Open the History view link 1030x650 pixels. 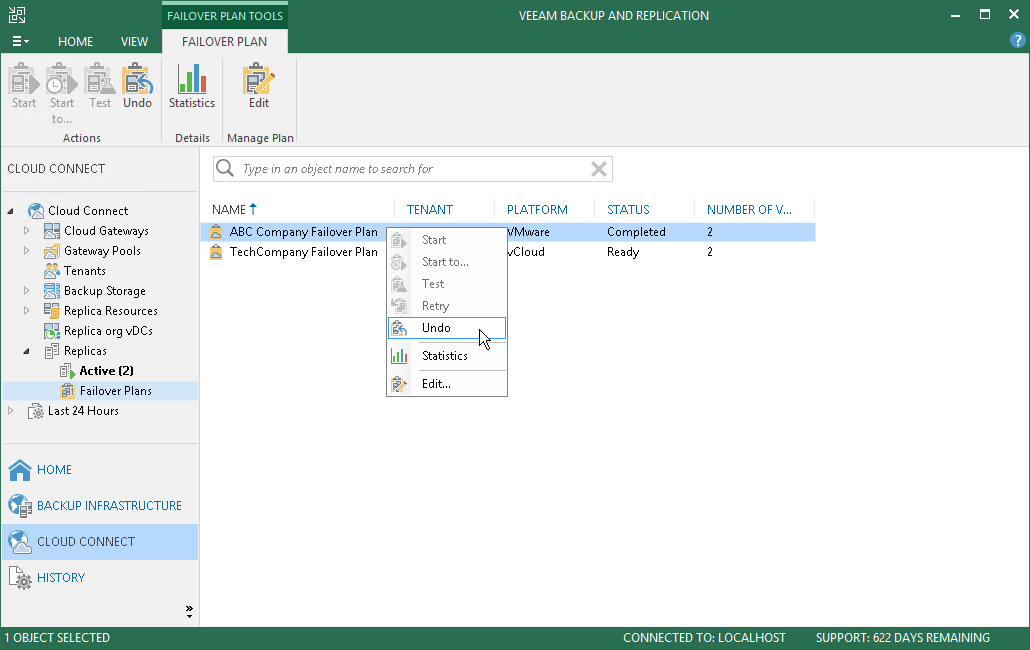(61, 578)
